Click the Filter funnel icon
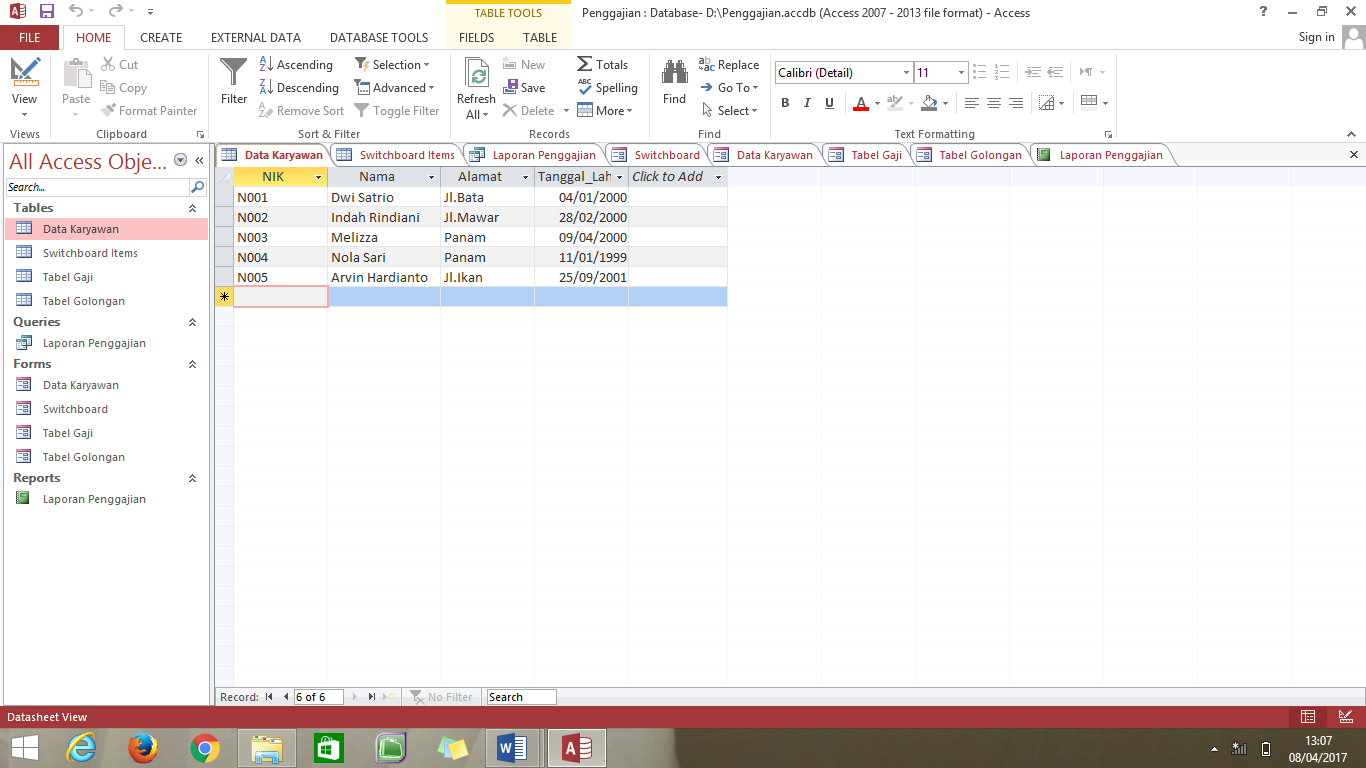The width and height of the screenshot is (1366, 768). (233, 82)
